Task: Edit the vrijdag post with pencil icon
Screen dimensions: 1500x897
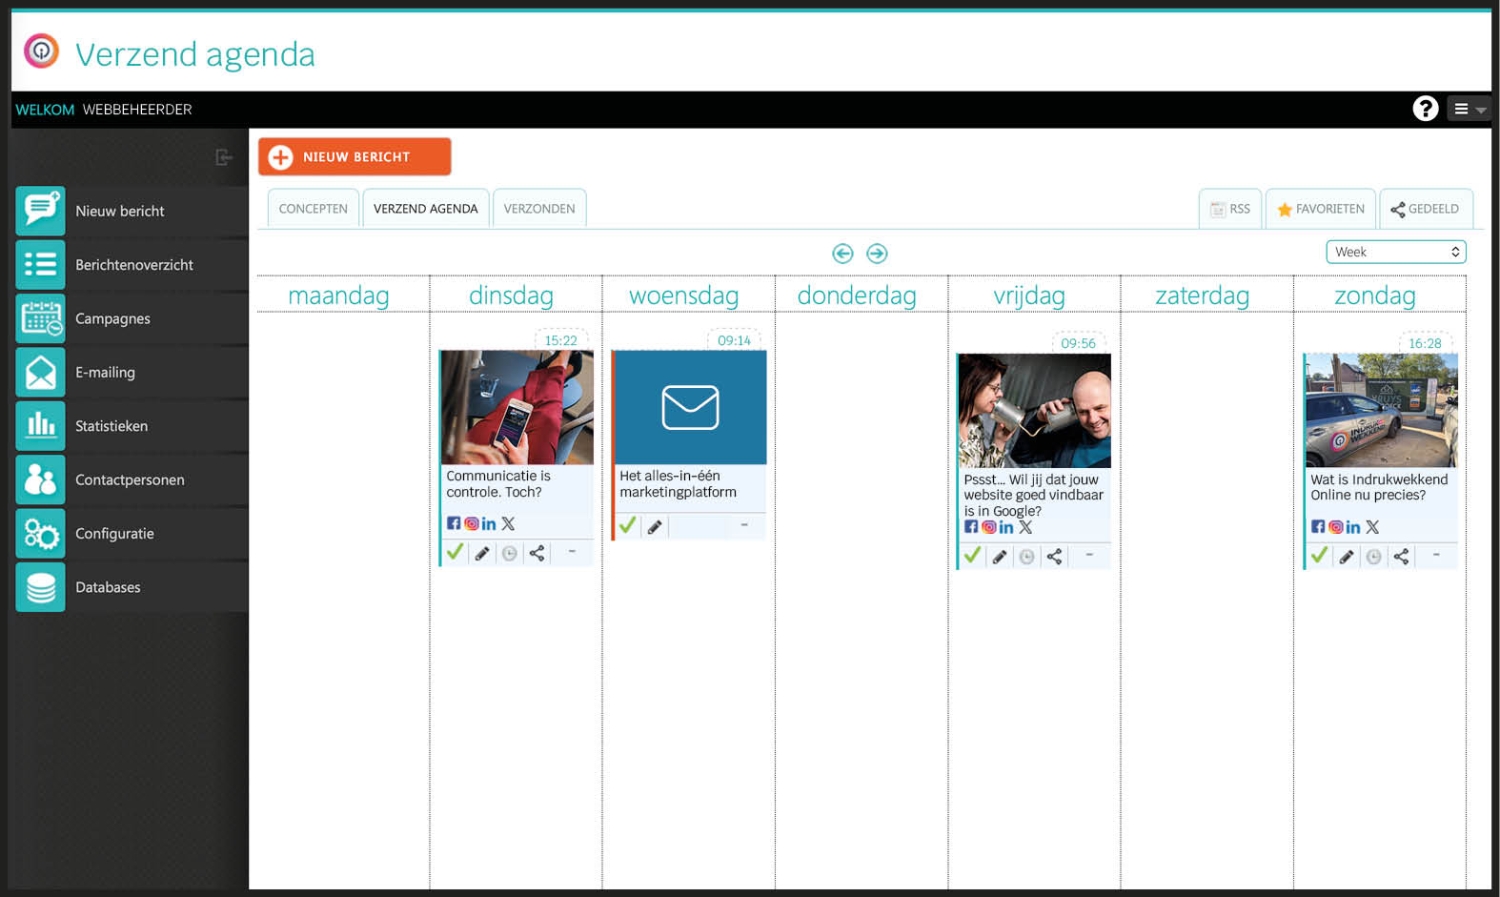Action: (x=999, y=557)
